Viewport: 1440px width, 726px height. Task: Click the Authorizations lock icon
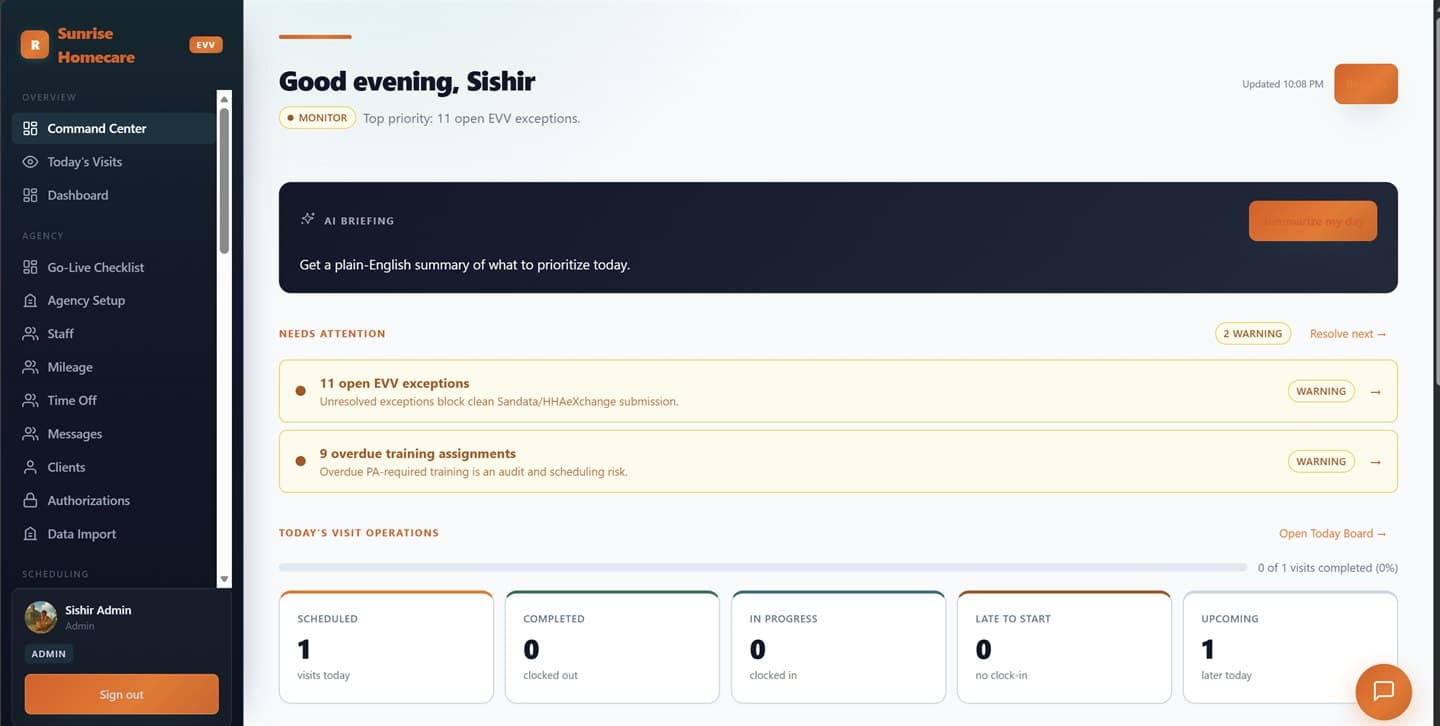pyautogui.click(x=30, y=500)
